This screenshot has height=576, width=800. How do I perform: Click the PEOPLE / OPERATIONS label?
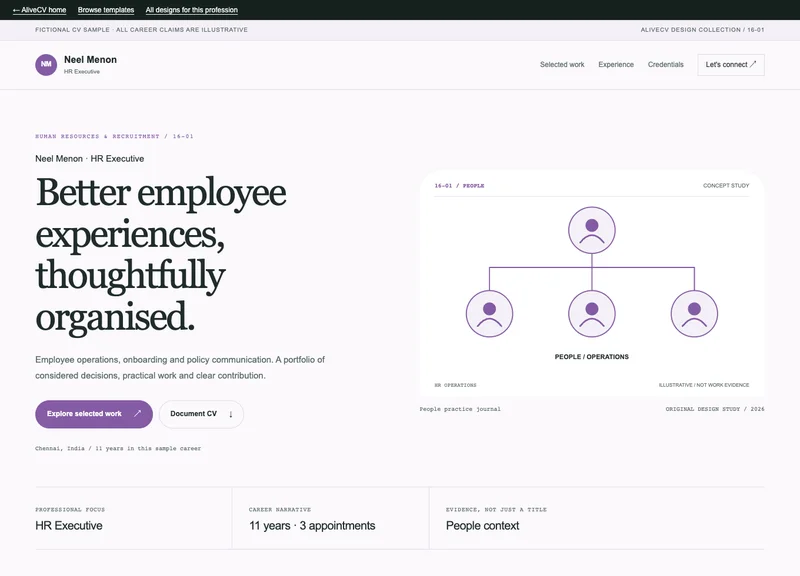[591, 357]
